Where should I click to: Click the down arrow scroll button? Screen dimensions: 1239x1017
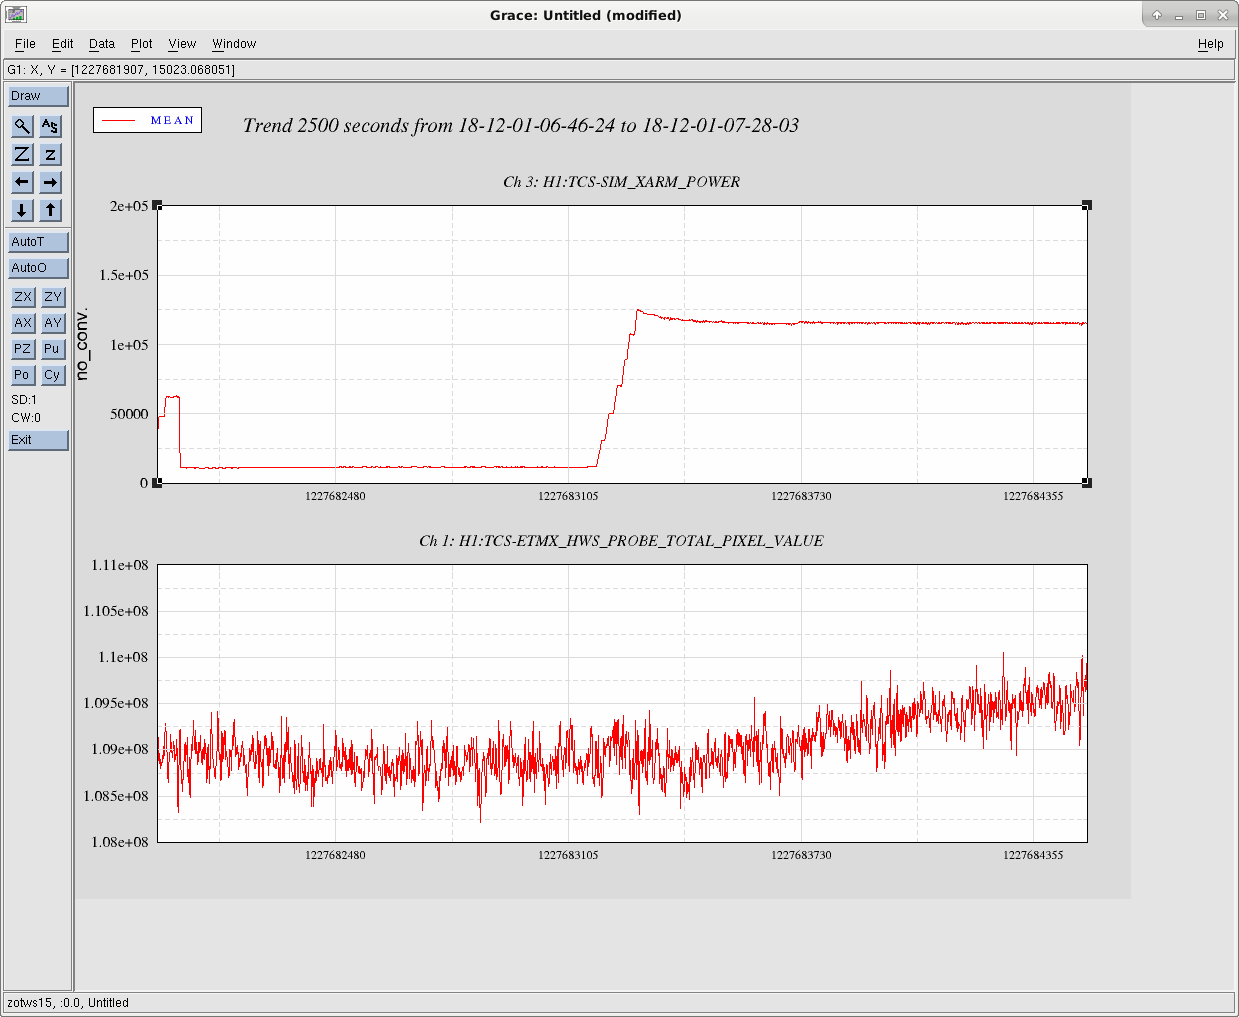pos(22,210)
